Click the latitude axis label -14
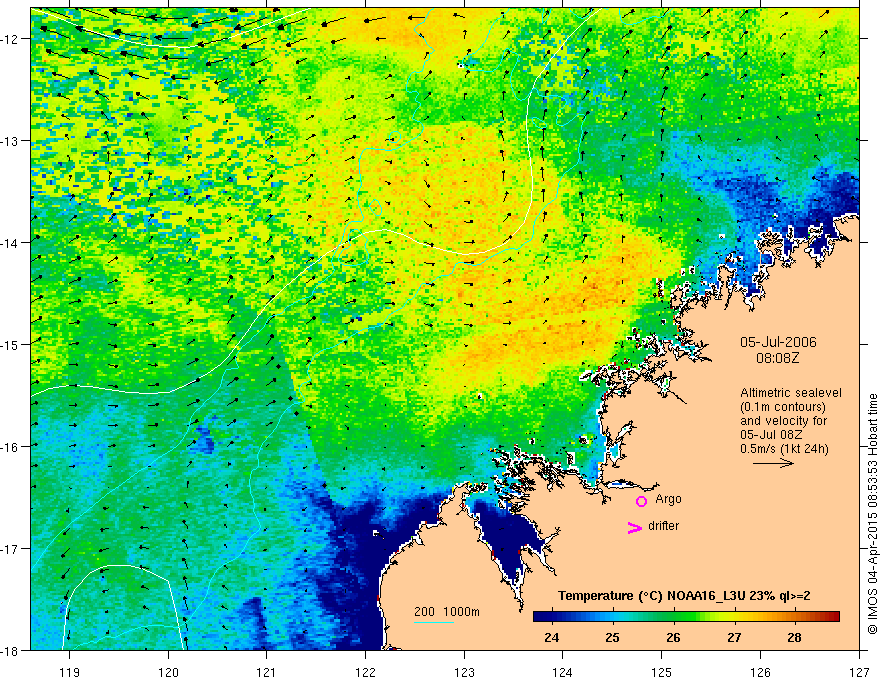The height and width of the screenshot is (680, 880). pyautogui.click(x=10, y=243)
